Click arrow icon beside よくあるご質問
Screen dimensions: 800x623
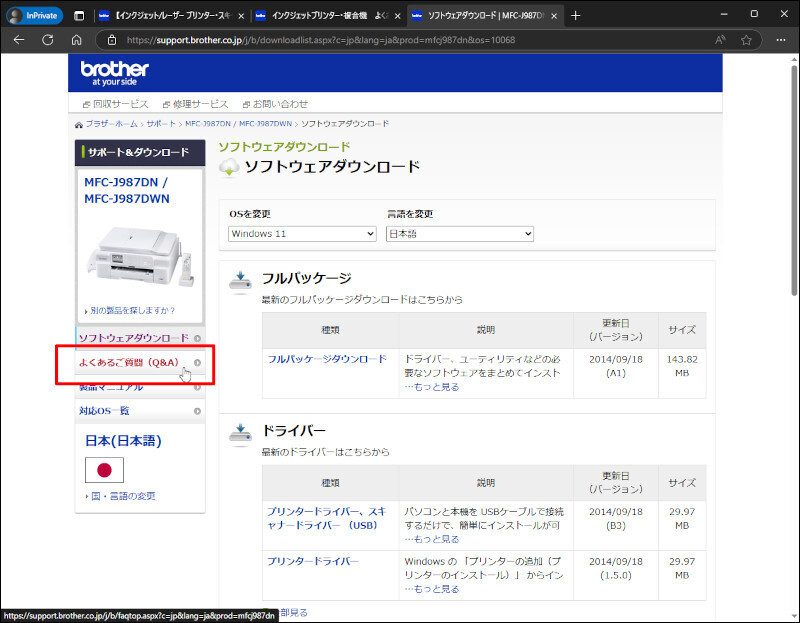tap(197, 363)
